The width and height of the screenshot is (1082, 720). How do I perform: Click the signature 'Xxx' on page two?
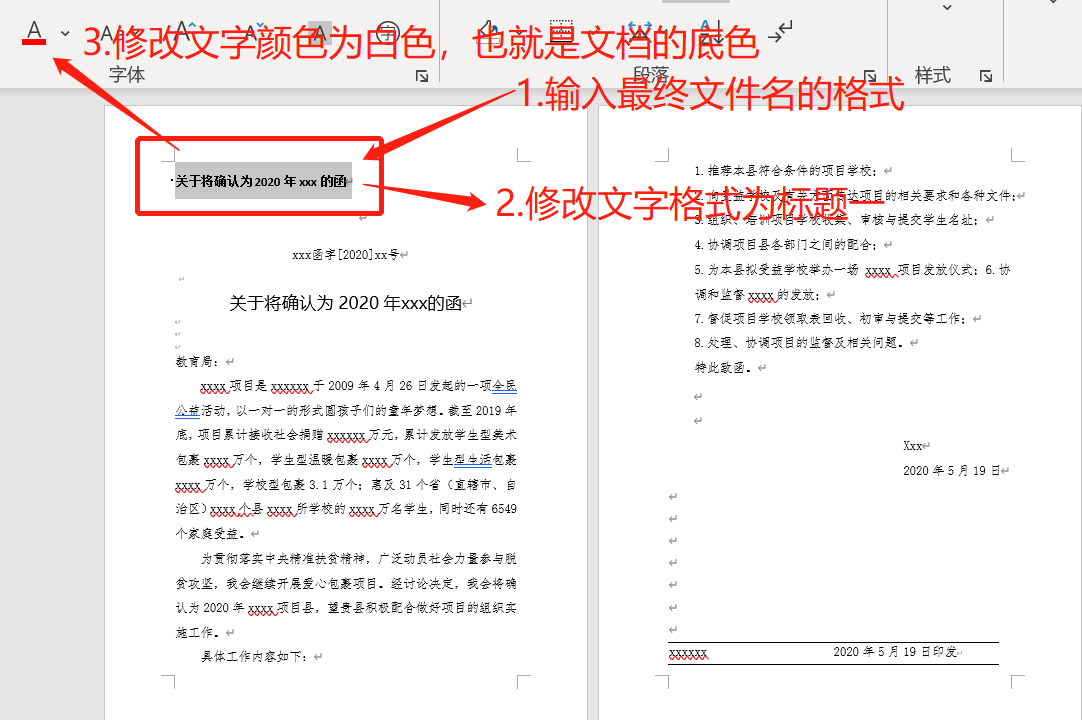(x=912, y=446)
